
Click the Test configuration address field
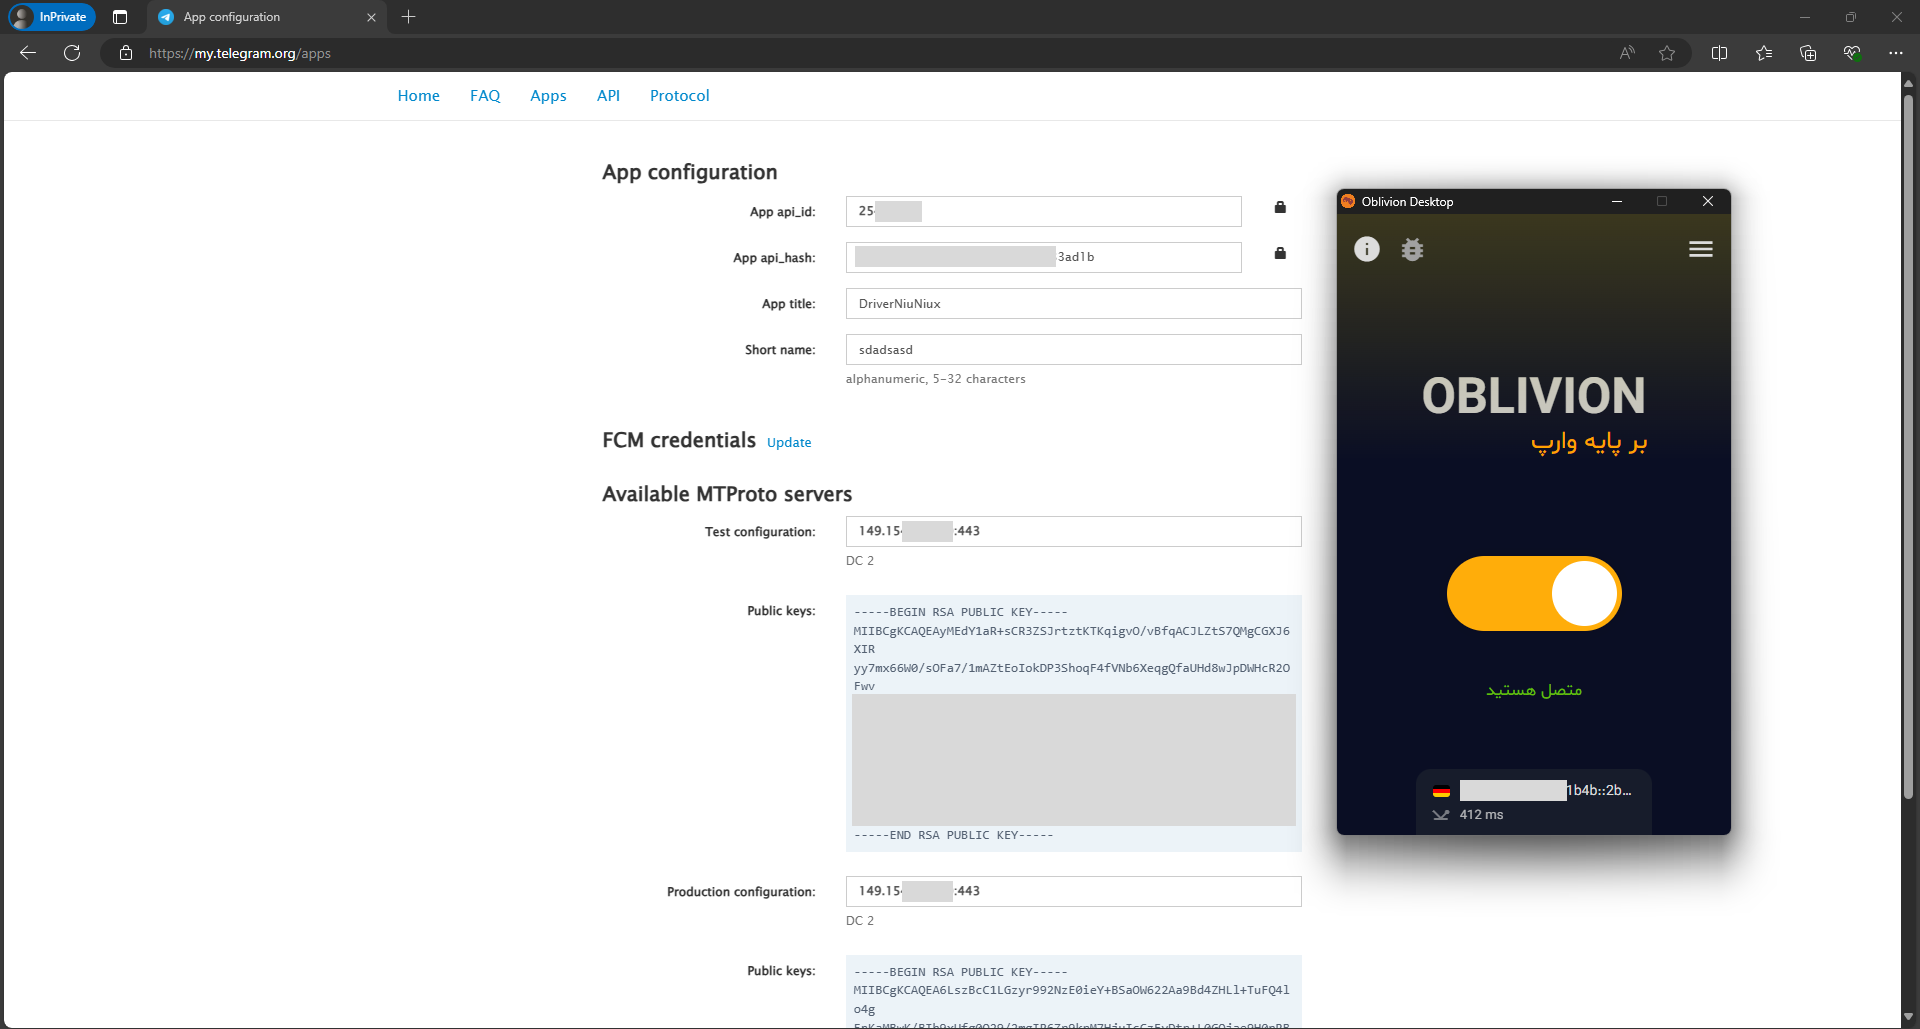1073,531
